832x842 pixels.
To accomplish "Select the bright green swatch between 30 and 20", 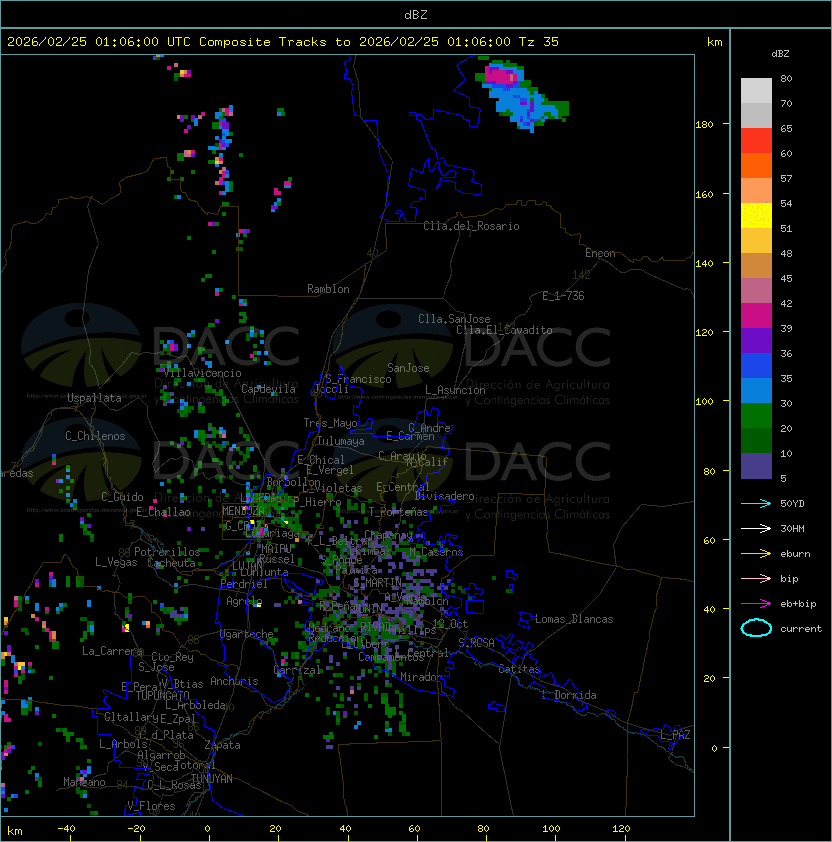I will tap(756, 416).
